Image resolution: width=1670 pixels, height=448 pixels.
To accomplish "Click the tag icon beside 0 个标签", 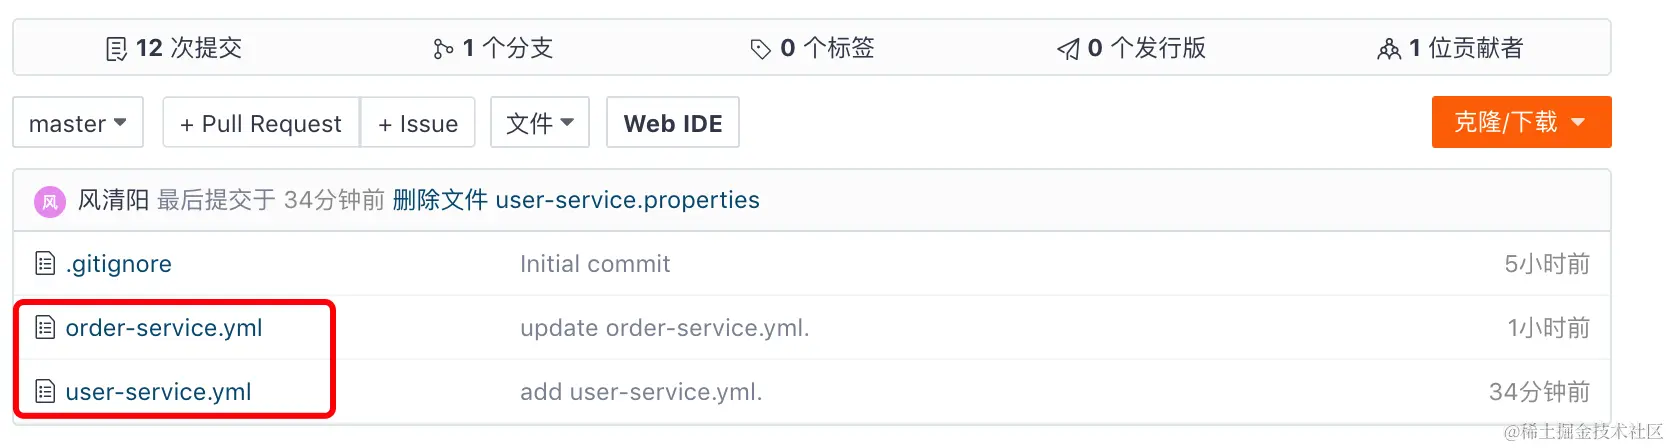I will click(760, 49).
